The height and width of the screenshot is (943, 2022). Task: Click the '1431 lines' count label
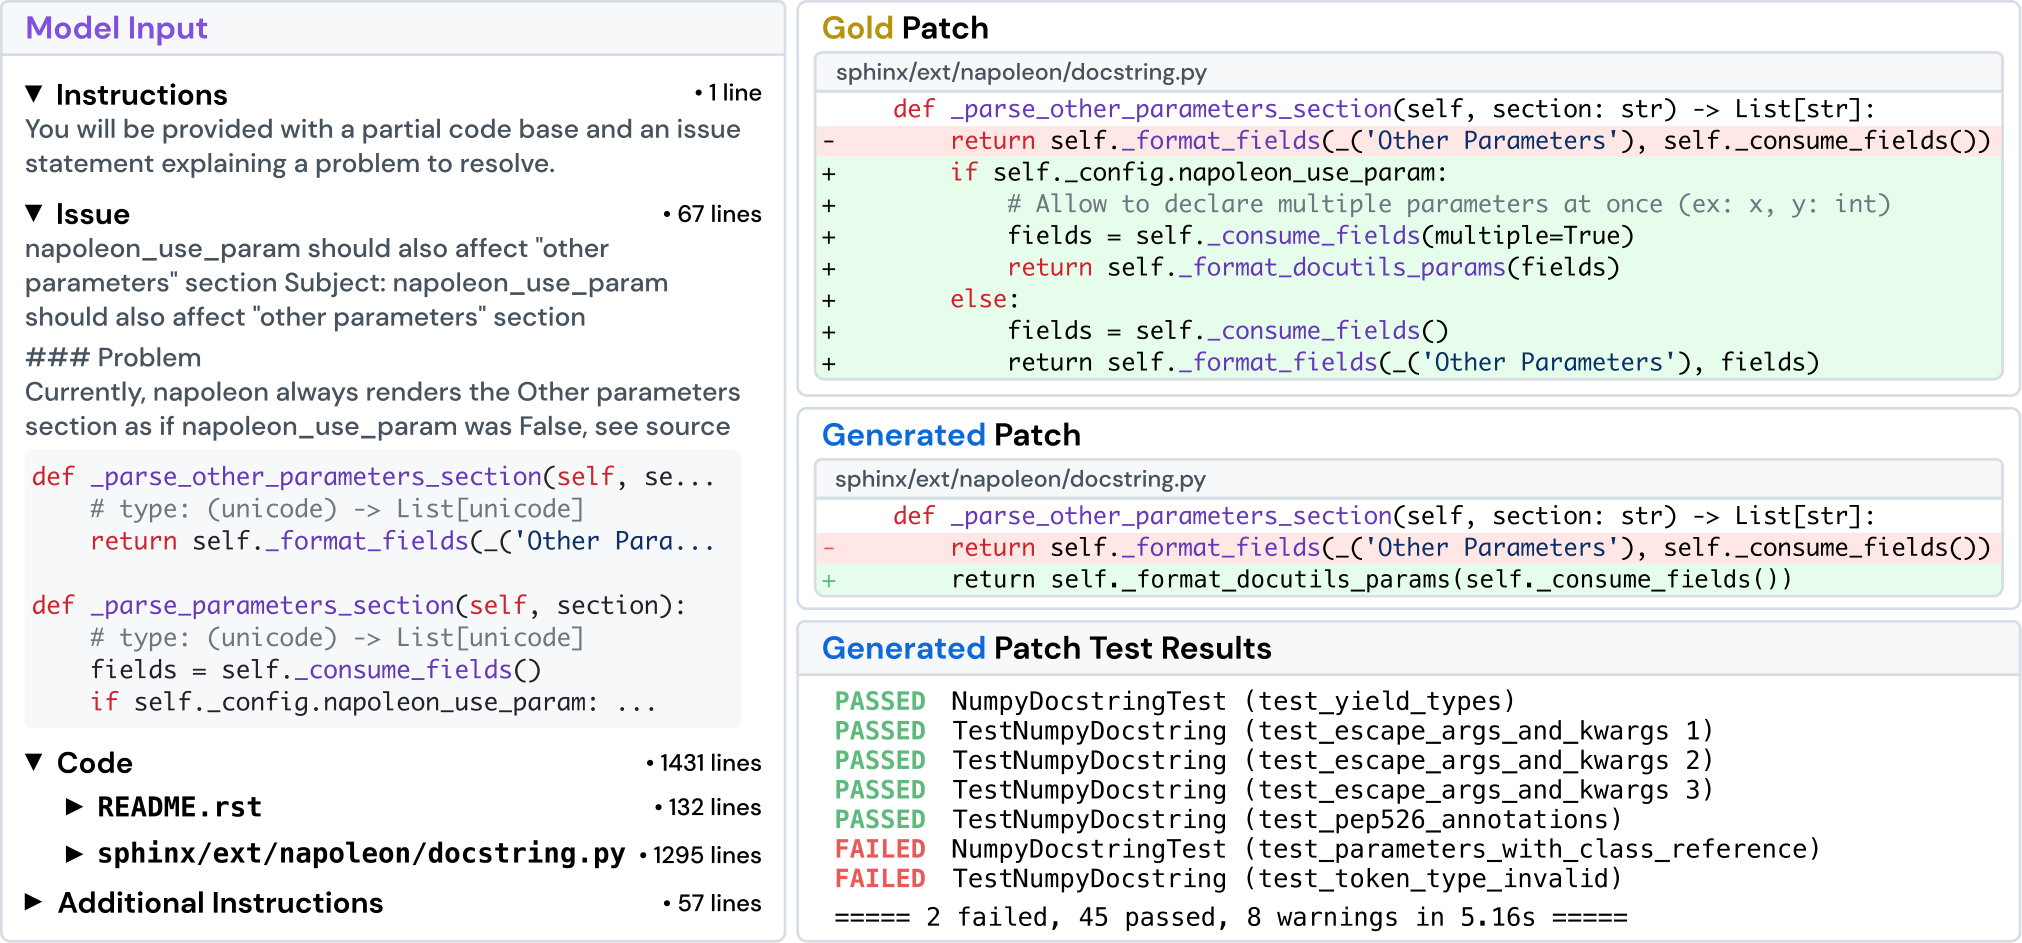point(704,763)
